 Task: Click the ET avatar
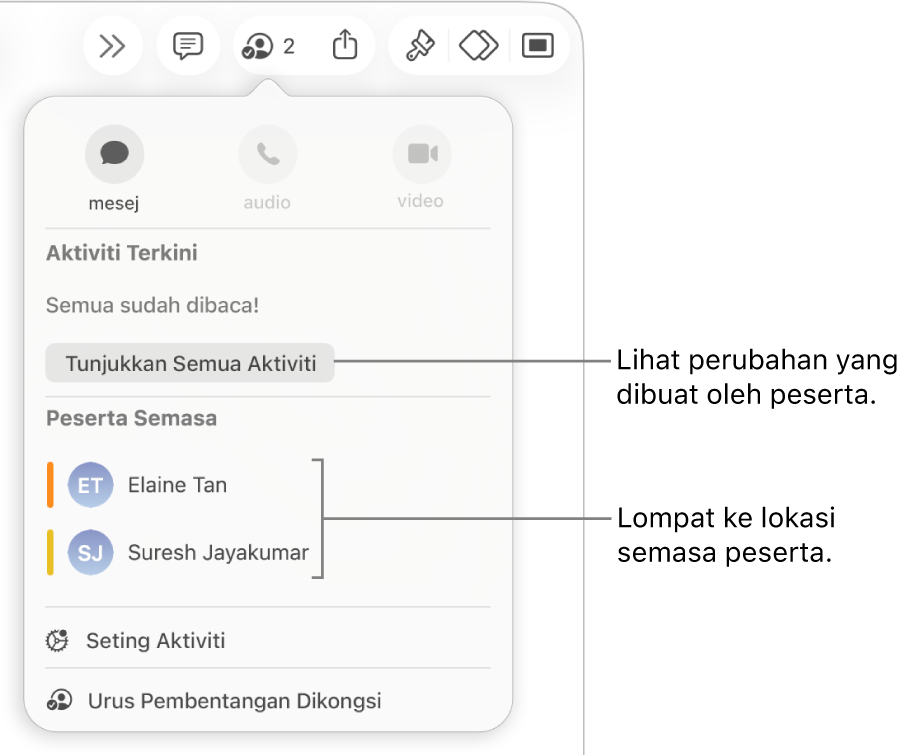point(90,485)
